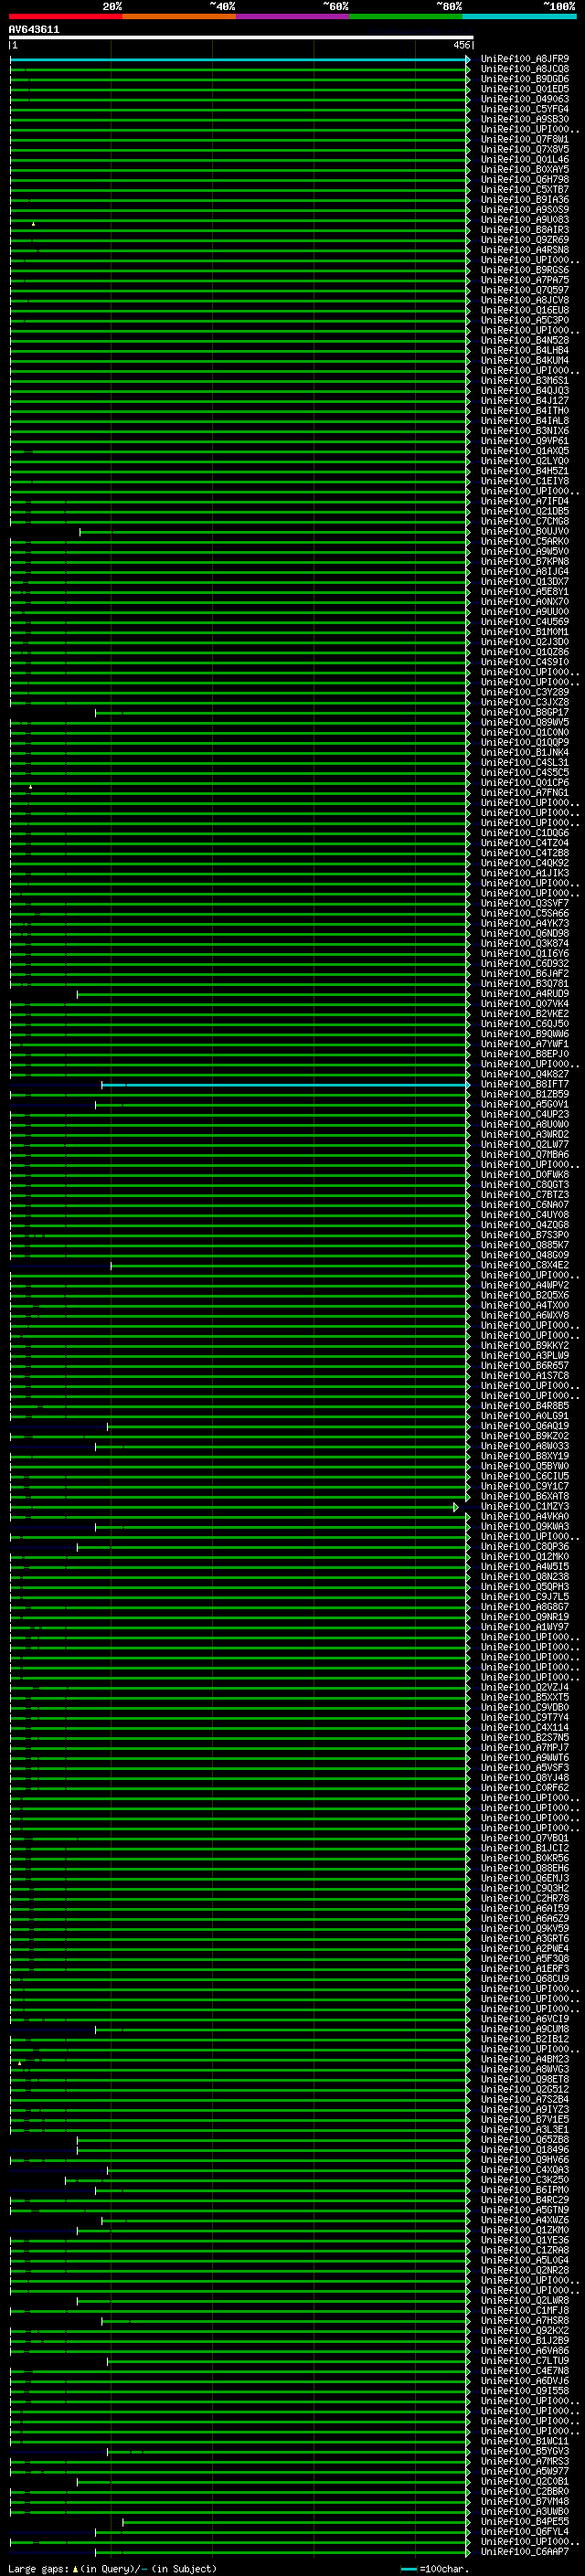The height and width of the screenshot is (2576, 585).
Task: Click the purple ~60% identity legend bar
Action: pos(292,16)
